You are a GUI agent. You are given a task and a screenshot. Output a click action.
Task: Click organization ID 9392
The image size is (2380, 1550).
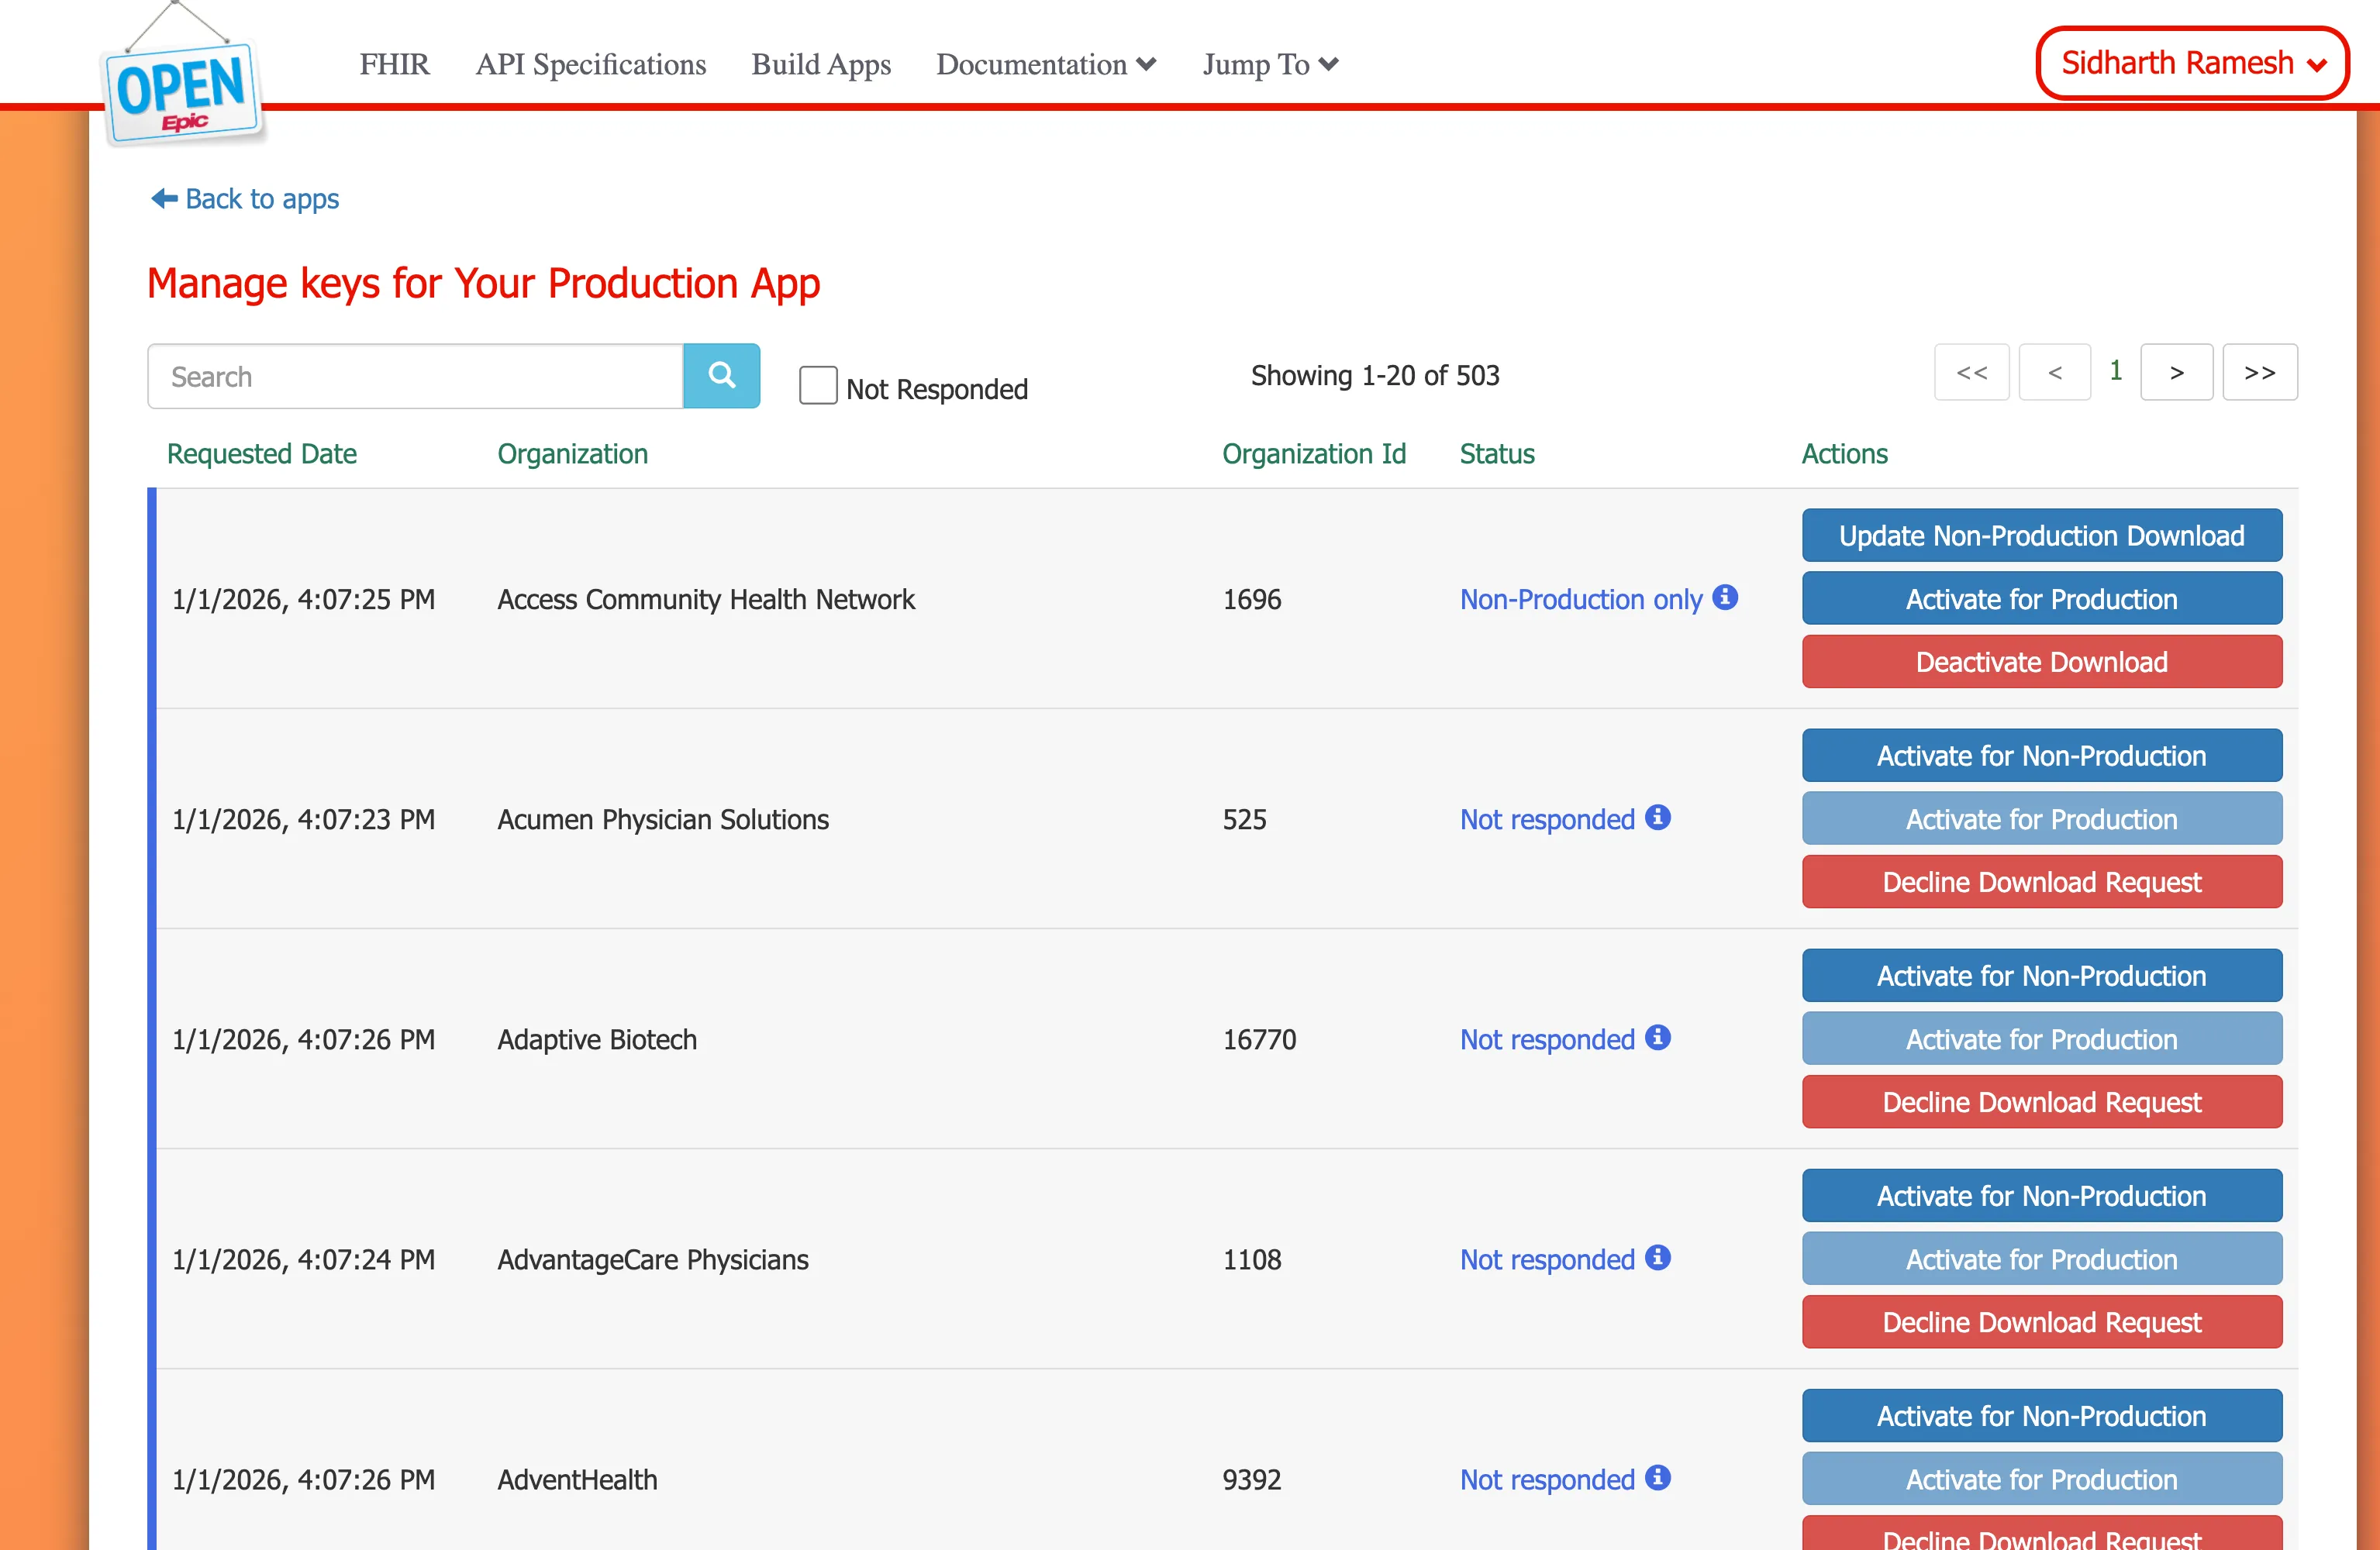[x=1251, y=1479]
